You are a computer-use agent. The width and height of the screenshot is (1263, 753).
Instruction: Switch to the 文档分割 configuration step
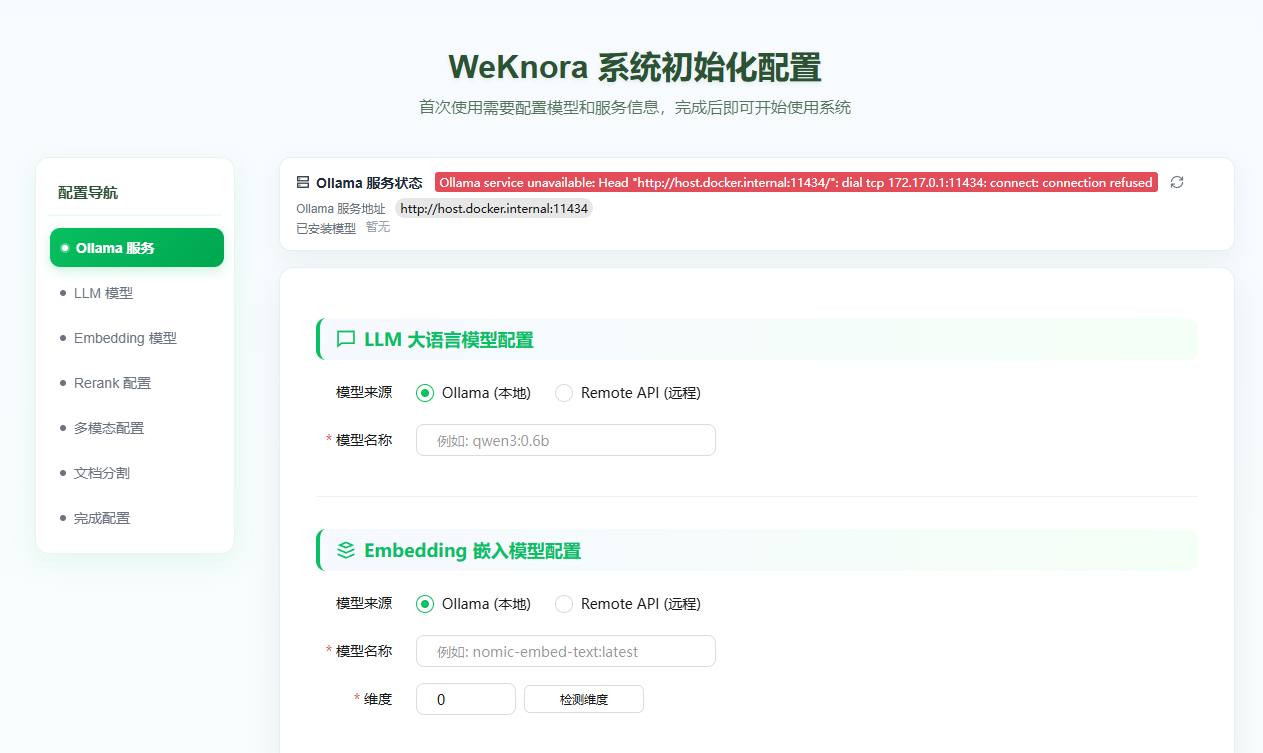tap(102, 472)
